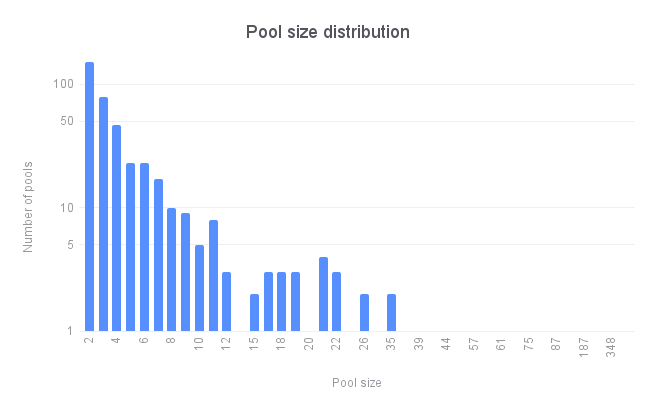Click the 50 y-axis tick label
The height and width of the screenshot is (411, 655).
67,121
